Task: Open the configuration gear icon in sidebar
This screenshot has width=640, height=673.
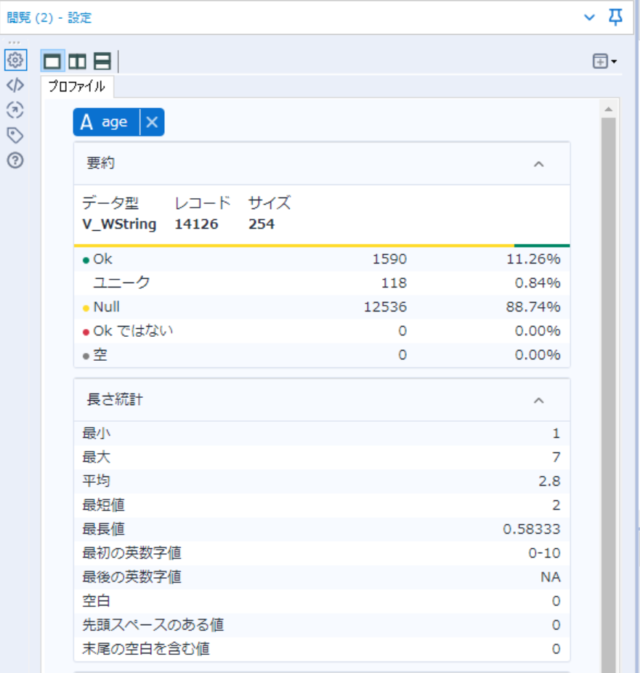Action: 15,60
